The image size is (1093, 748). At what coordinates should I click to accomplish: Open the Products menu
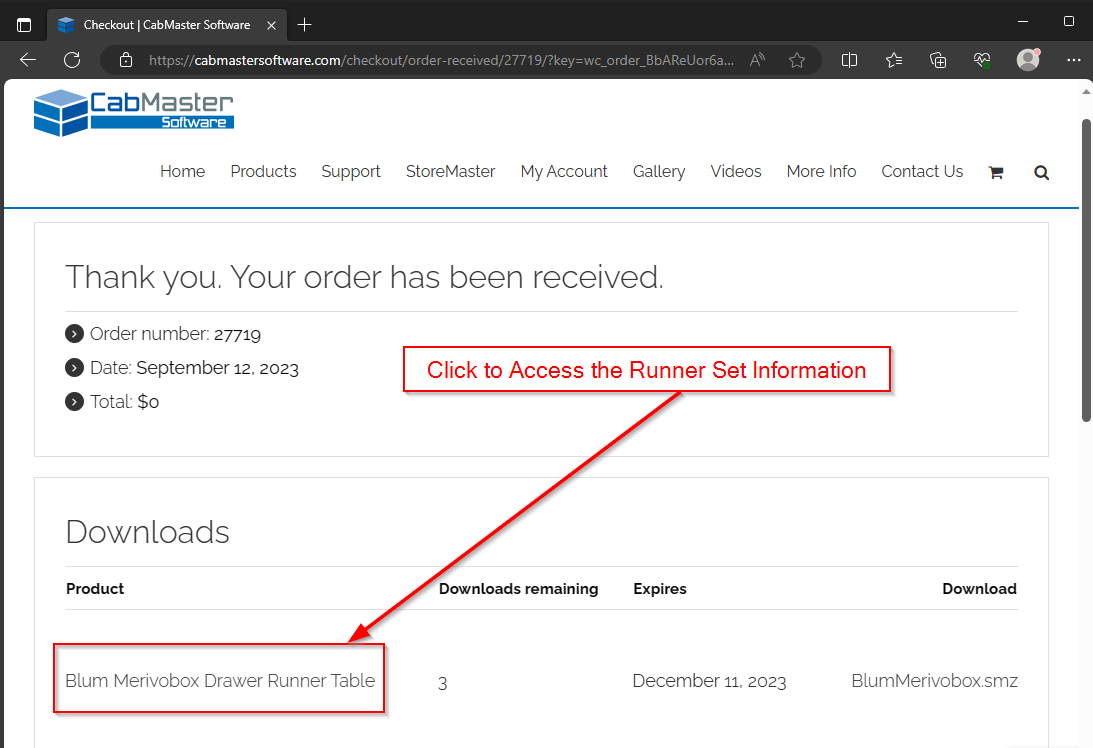pyautogui.click(x=263, y=171)
